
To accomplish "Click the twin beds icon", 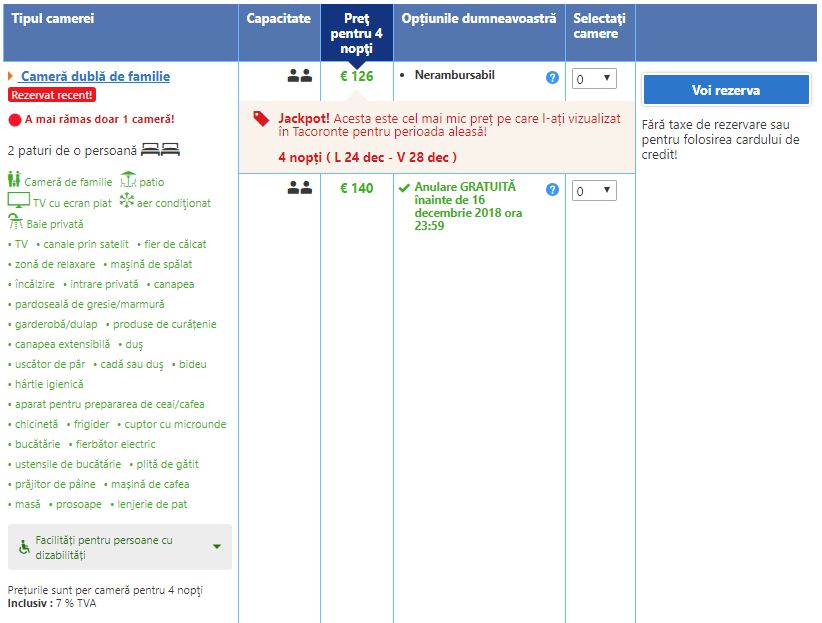I will (160, 150).
